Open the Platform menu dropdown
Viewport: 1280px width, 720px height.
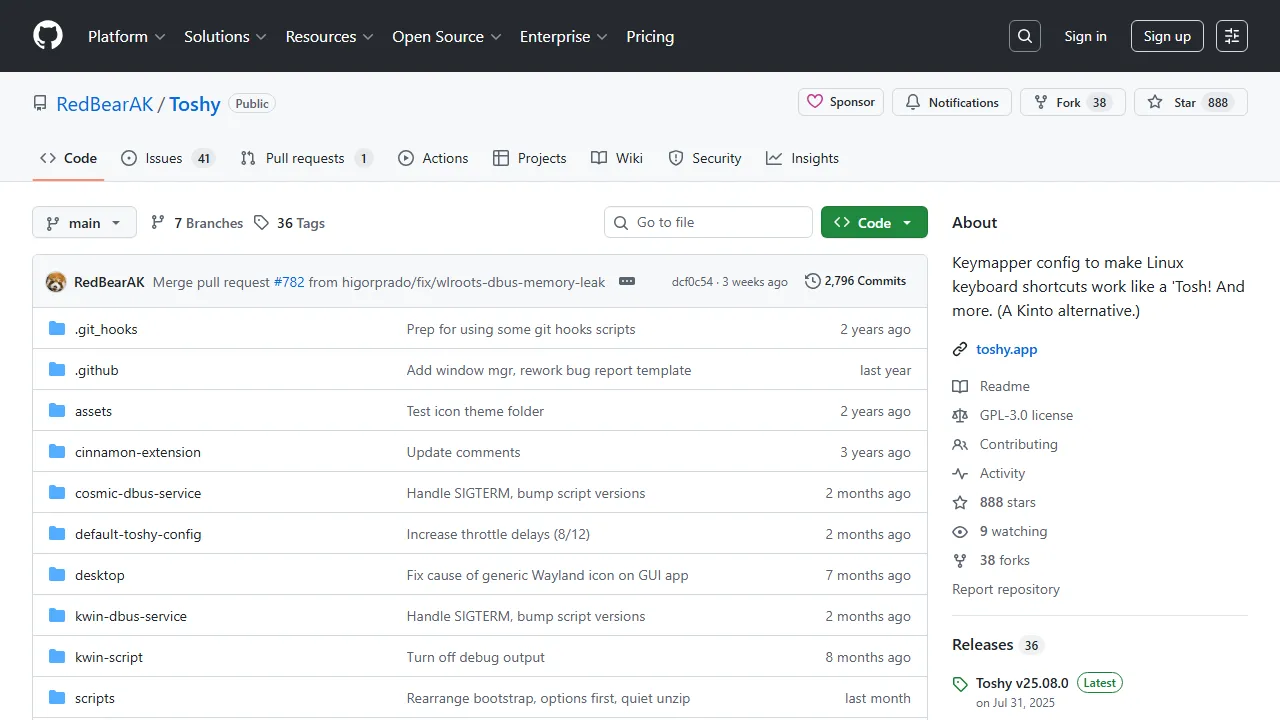coord(126,36)
